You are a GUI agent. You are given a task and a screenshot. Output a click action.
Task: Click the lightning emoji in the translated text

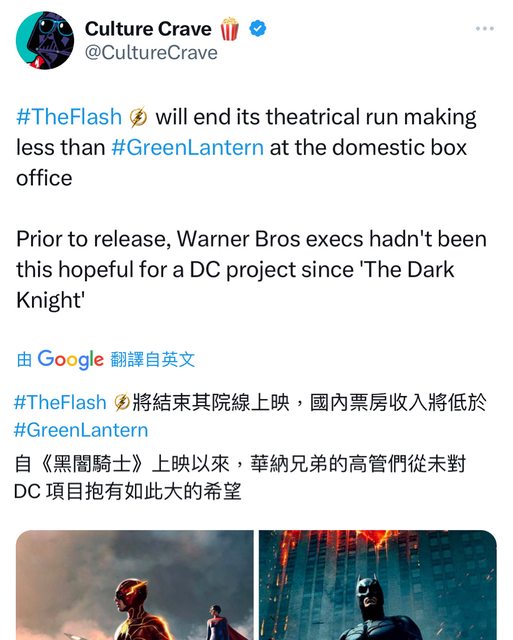122,402
